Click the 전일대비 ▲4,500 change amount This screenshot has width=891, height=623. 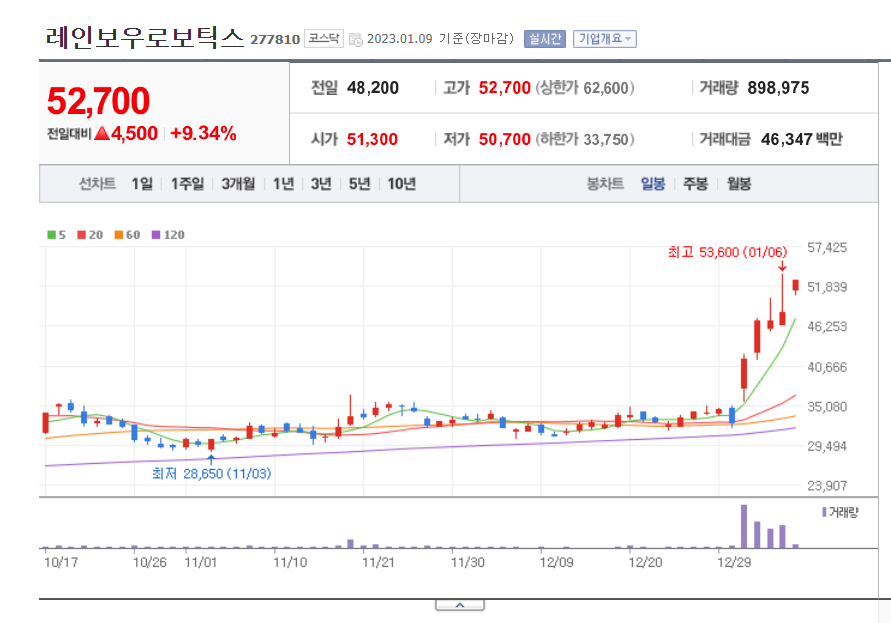[102, 134]
